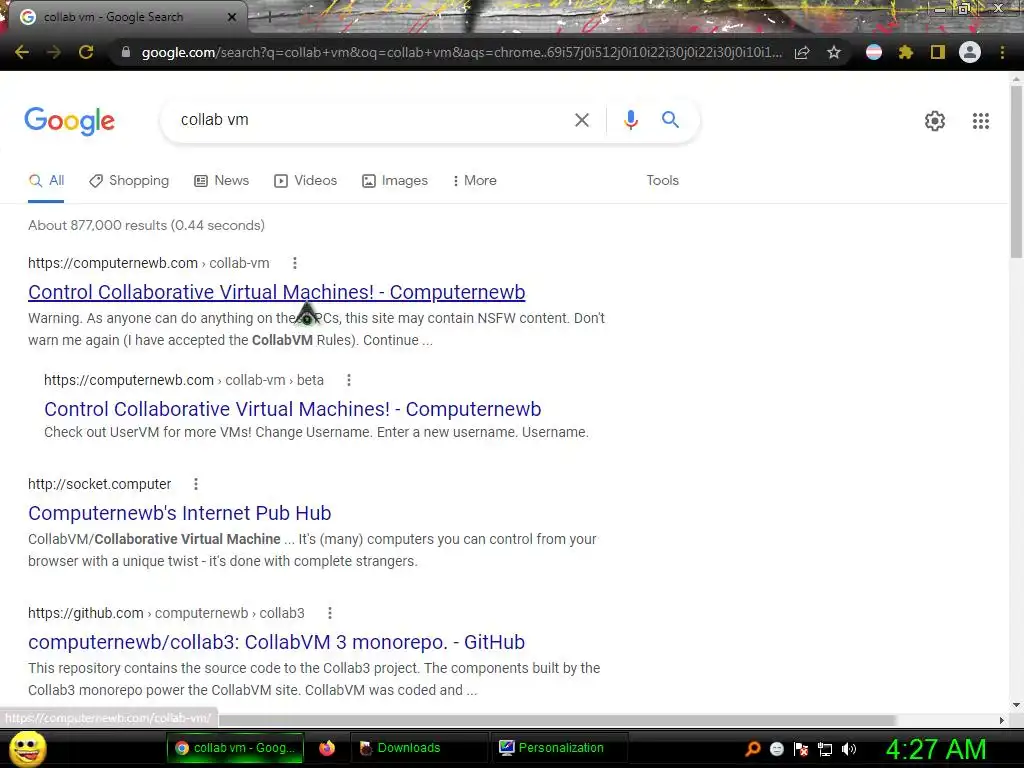Open the Action Center flag tray icon

[801, 749]
